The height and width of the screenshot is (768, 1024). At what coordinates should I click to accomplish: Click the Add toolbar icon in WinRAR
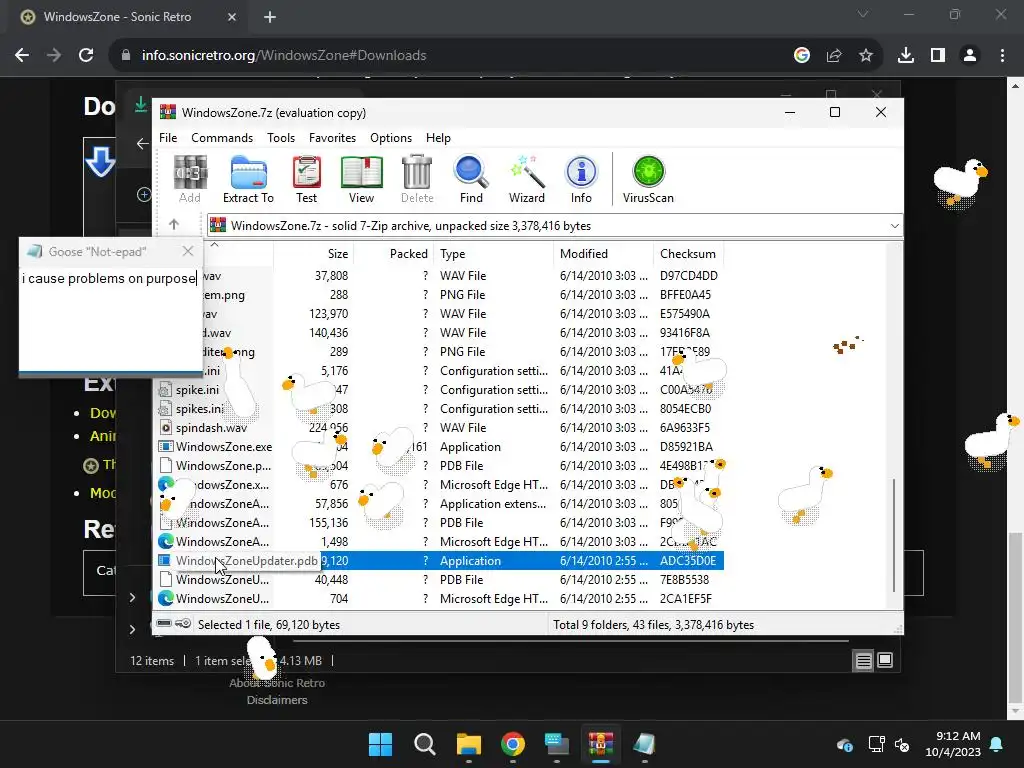(190, 180)
